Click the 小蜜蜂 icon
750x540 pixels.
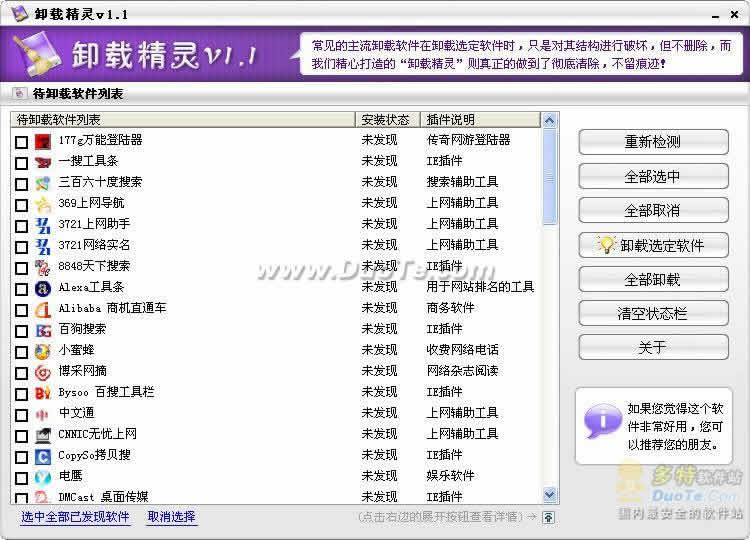click(x=43, y=352)
